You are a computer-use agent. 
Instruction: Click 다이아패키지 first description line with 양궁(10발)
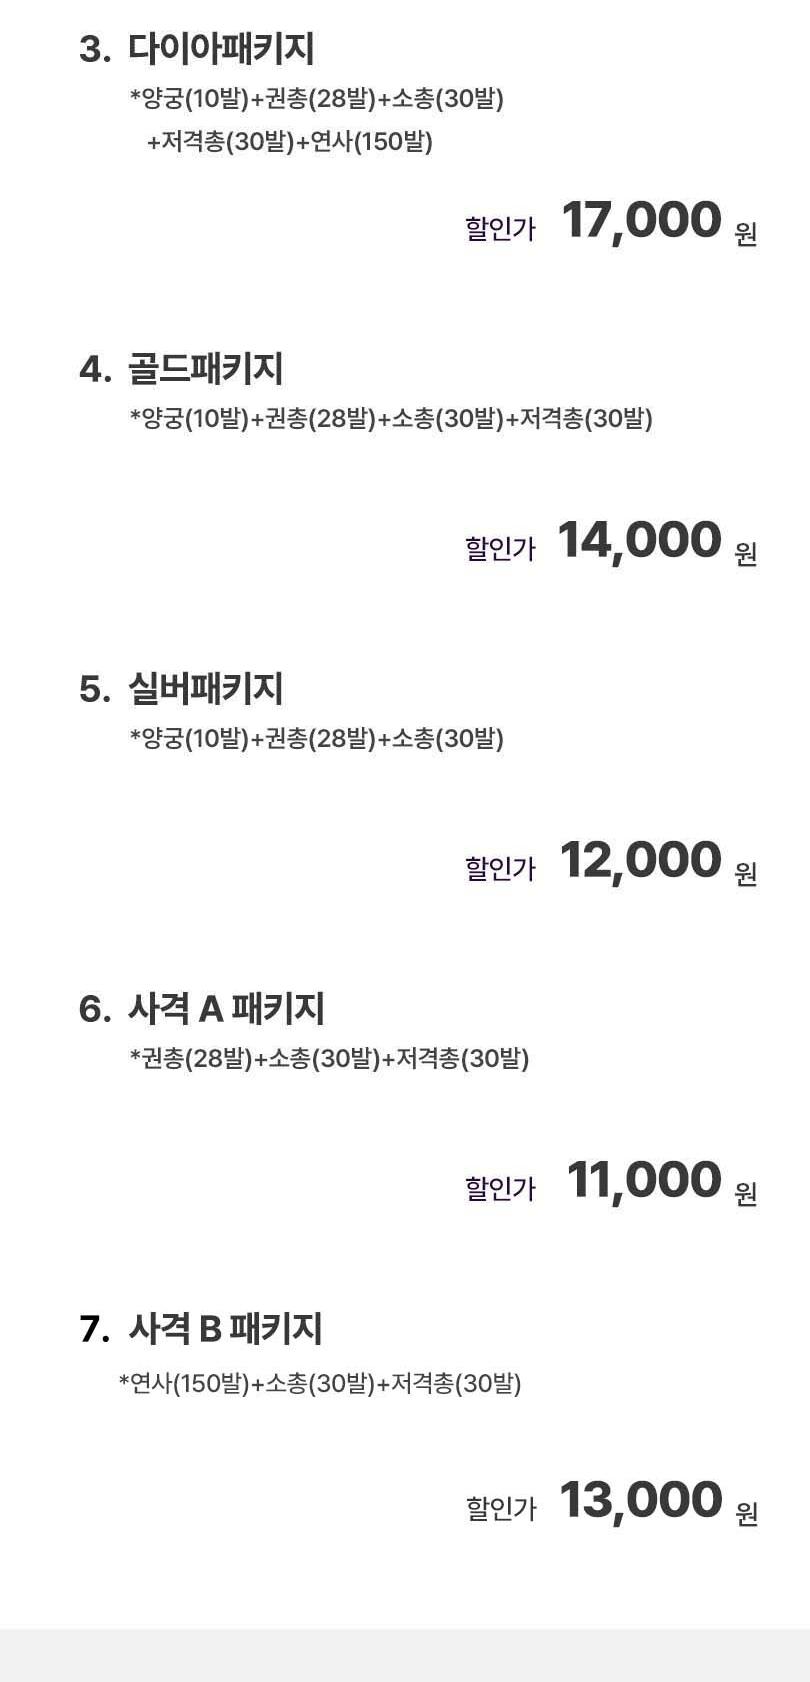317,99
